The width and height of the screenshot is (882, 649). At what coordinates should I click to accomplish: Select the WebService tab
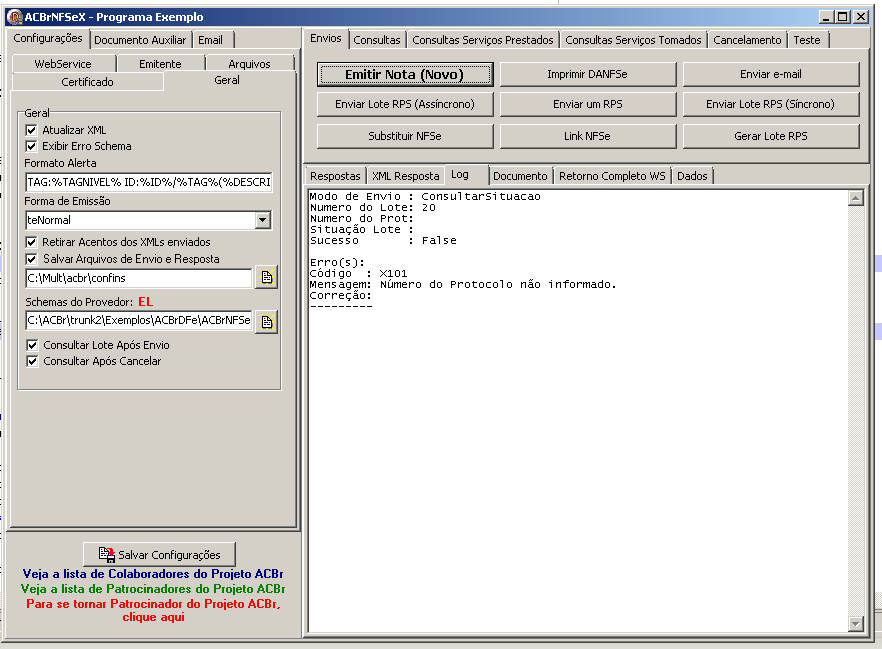tap(63, 64)
